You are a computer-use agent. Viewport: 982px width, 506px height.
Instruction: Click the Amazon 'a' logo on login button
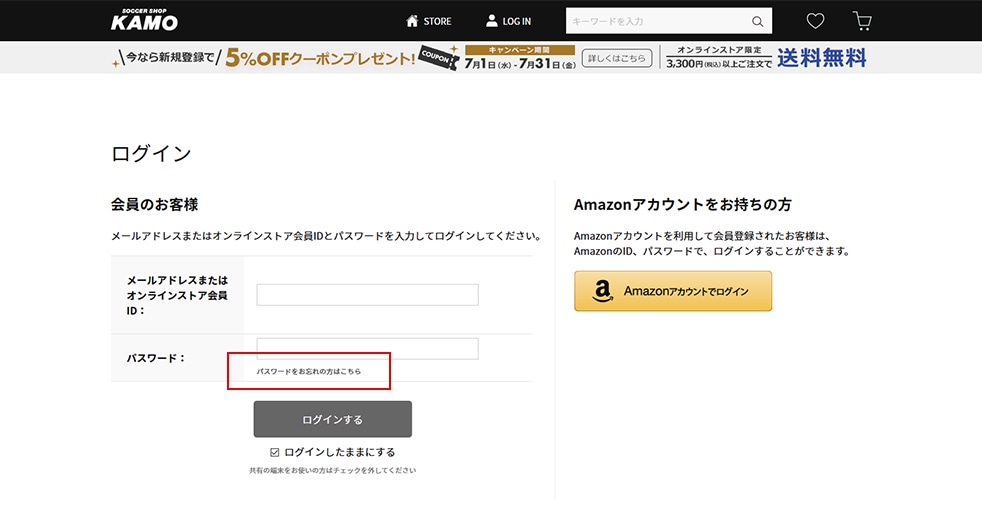[602, 291]
